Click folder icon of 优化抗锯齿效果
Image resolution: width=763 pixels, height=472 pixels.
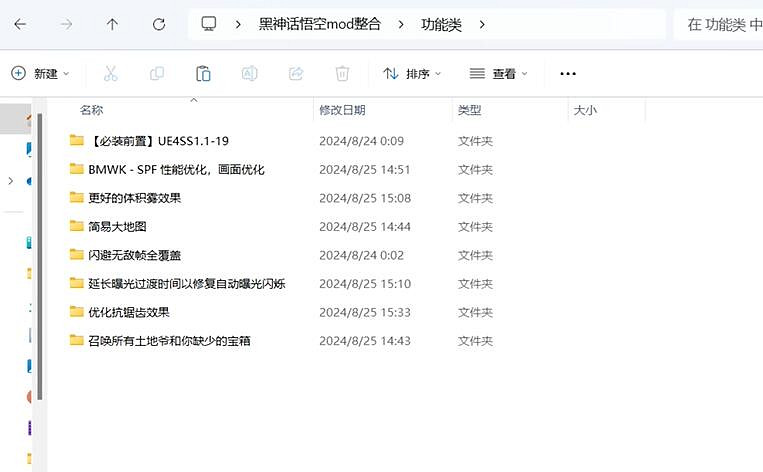[x=76, y=312]
